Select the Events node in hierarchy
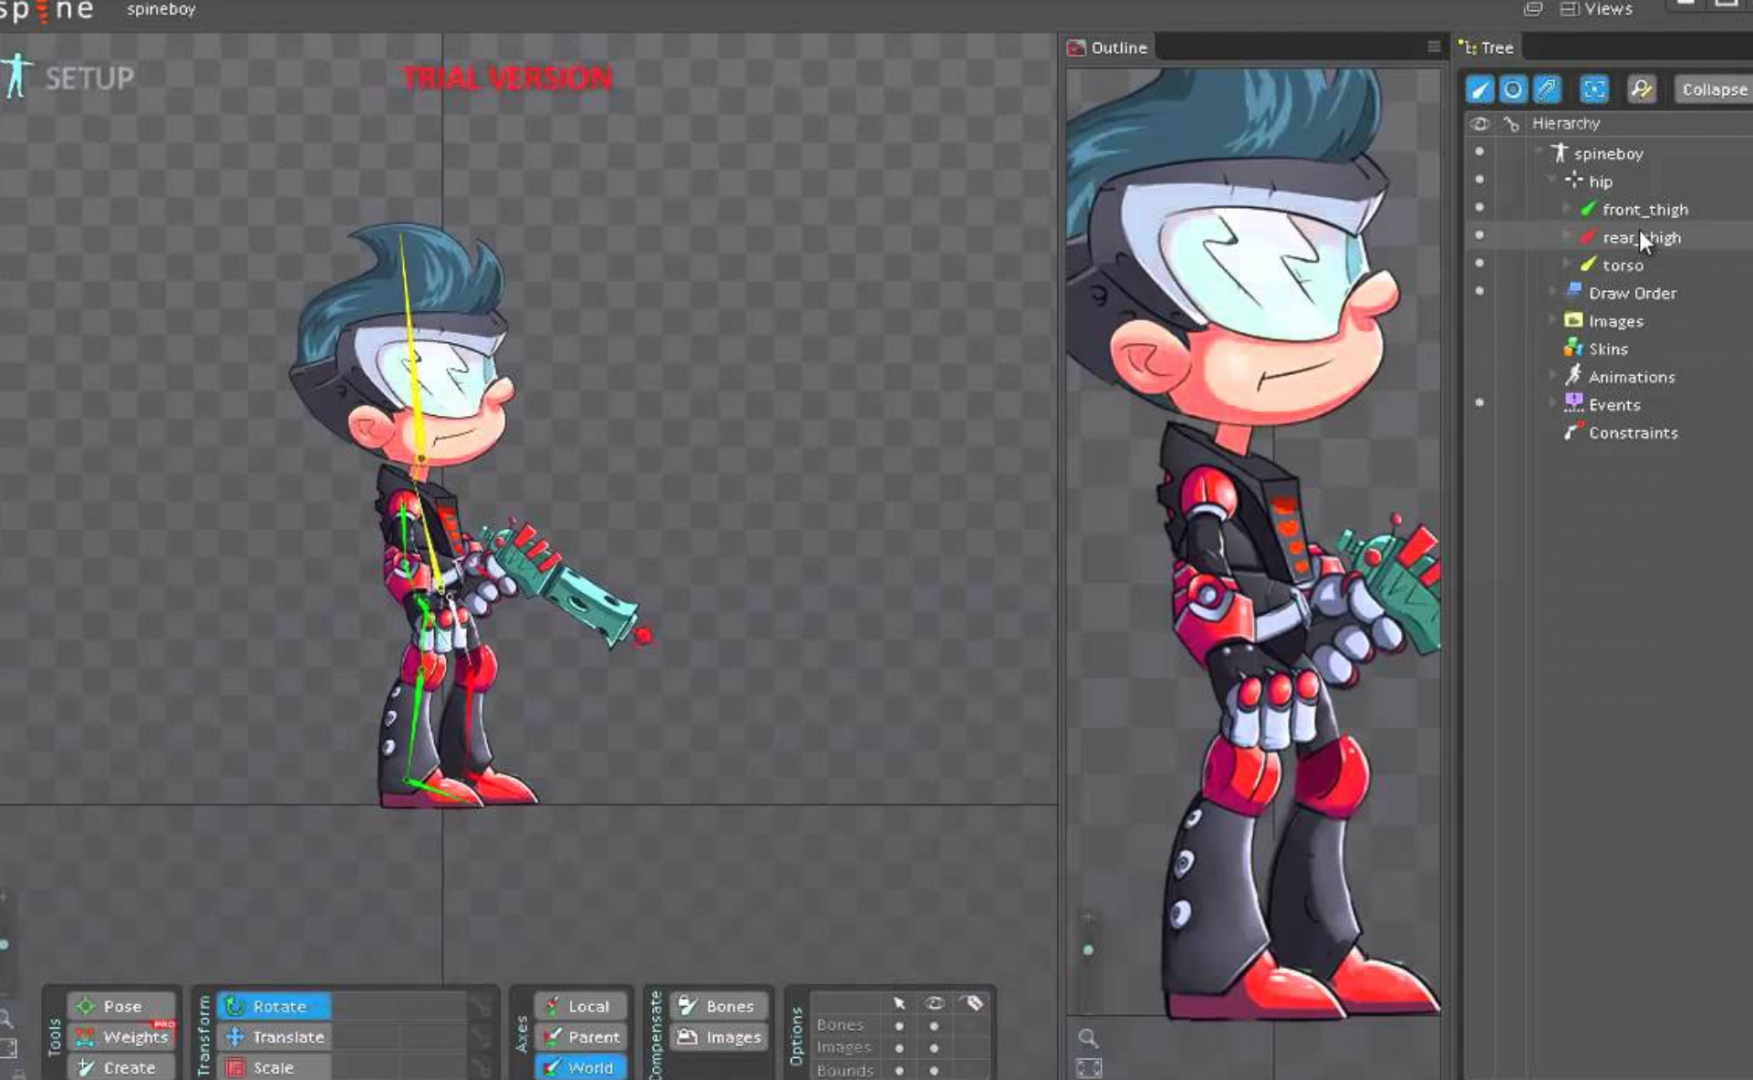Image resolution: width=1753 pixels, height=1080 pixels. (x=1614, y=405)
